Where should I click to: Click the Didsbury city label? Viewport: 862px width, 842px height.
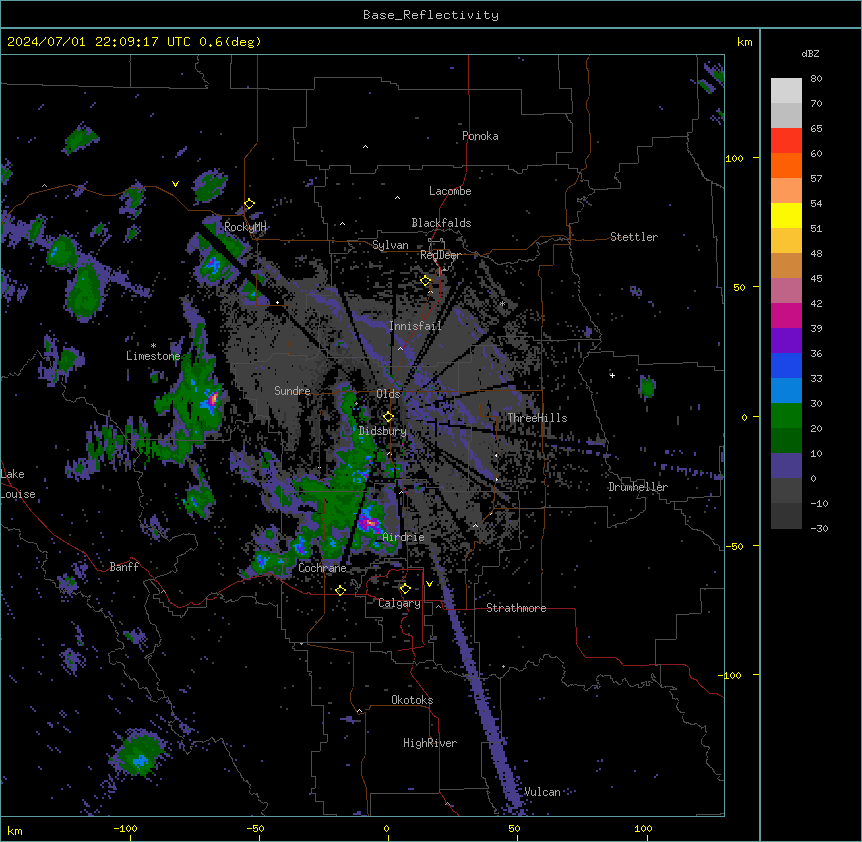(x=383, y=431)
